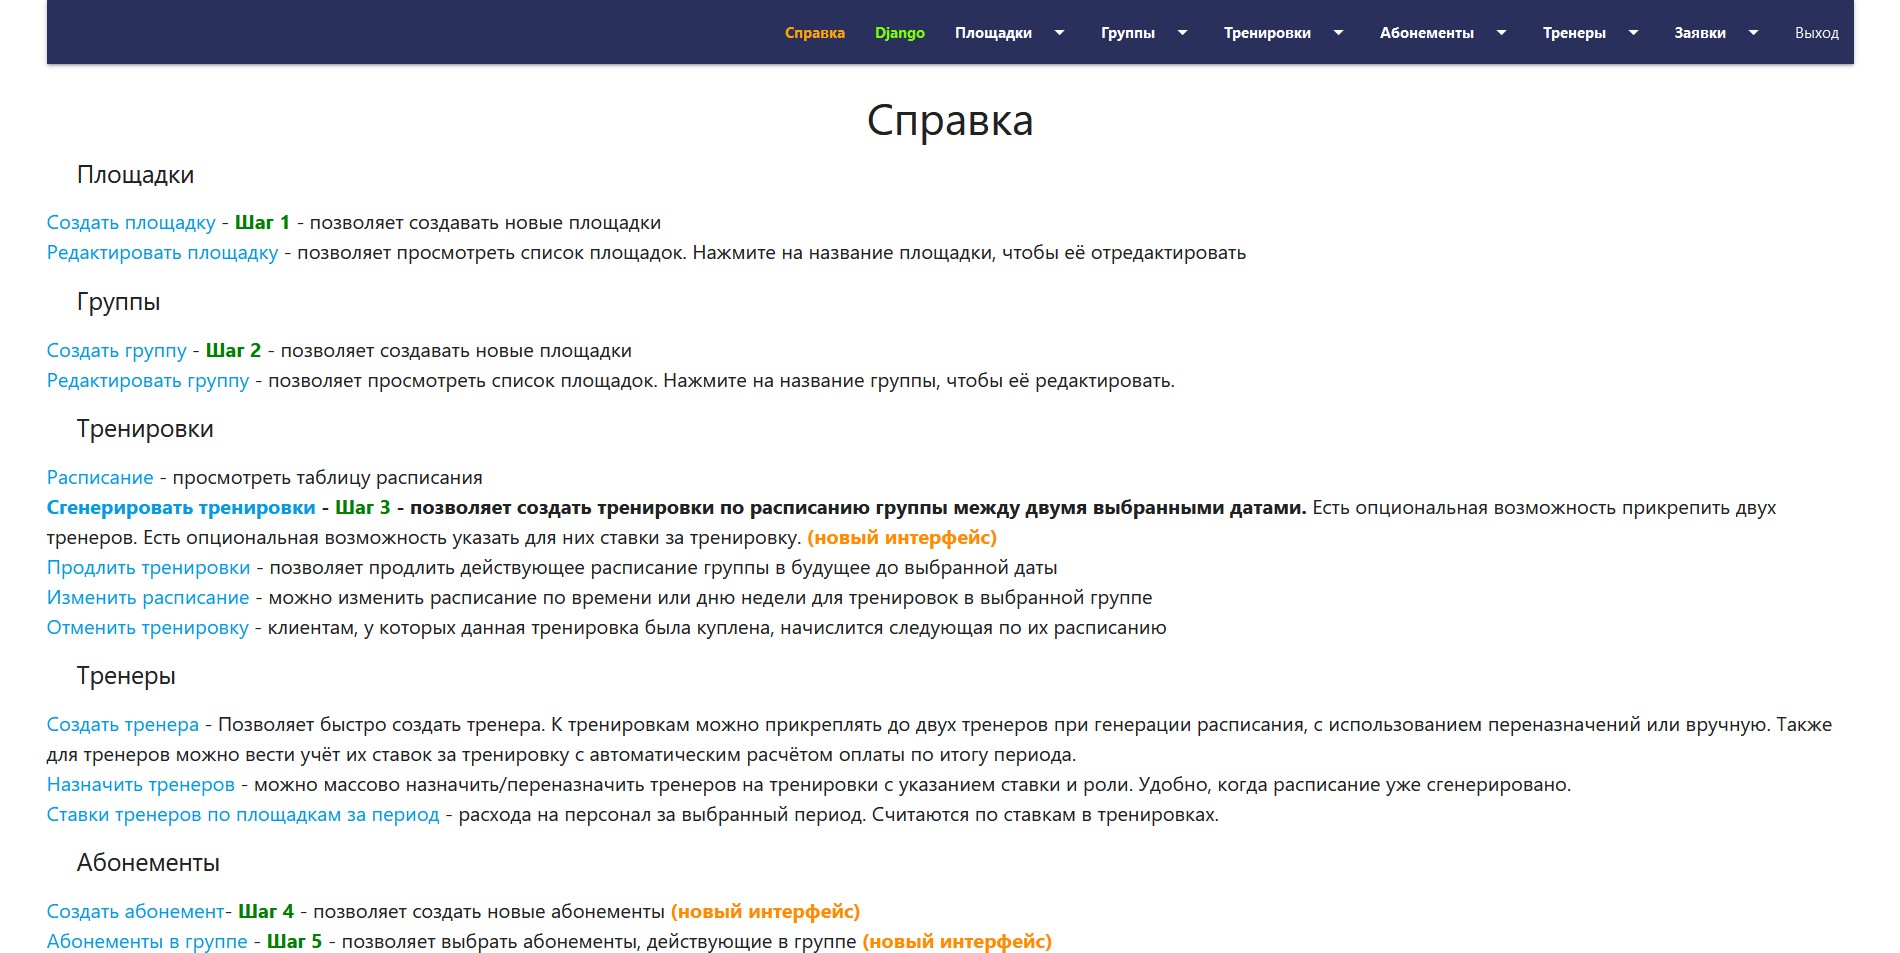Open the Абонементы в группе link
Image resolution: width=1900 pixels, height=953 pixels.
pos(147,942)
